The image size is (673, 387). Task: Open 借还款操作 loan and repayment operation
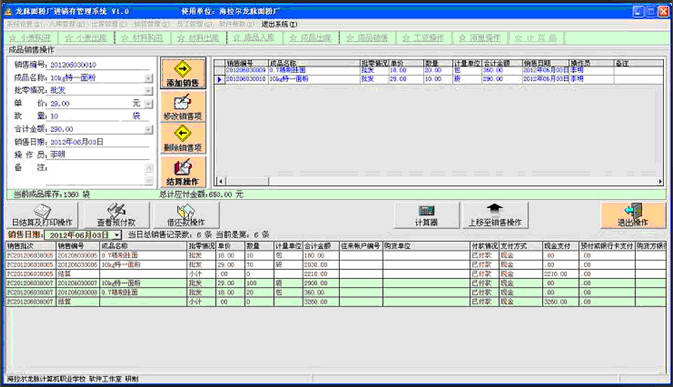pos(186,215)
